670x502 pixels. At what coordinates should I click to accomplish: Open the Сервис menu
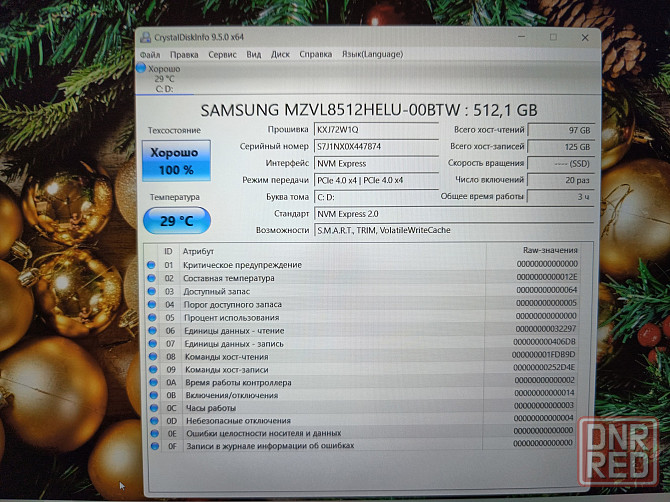(x=222, y=55)
